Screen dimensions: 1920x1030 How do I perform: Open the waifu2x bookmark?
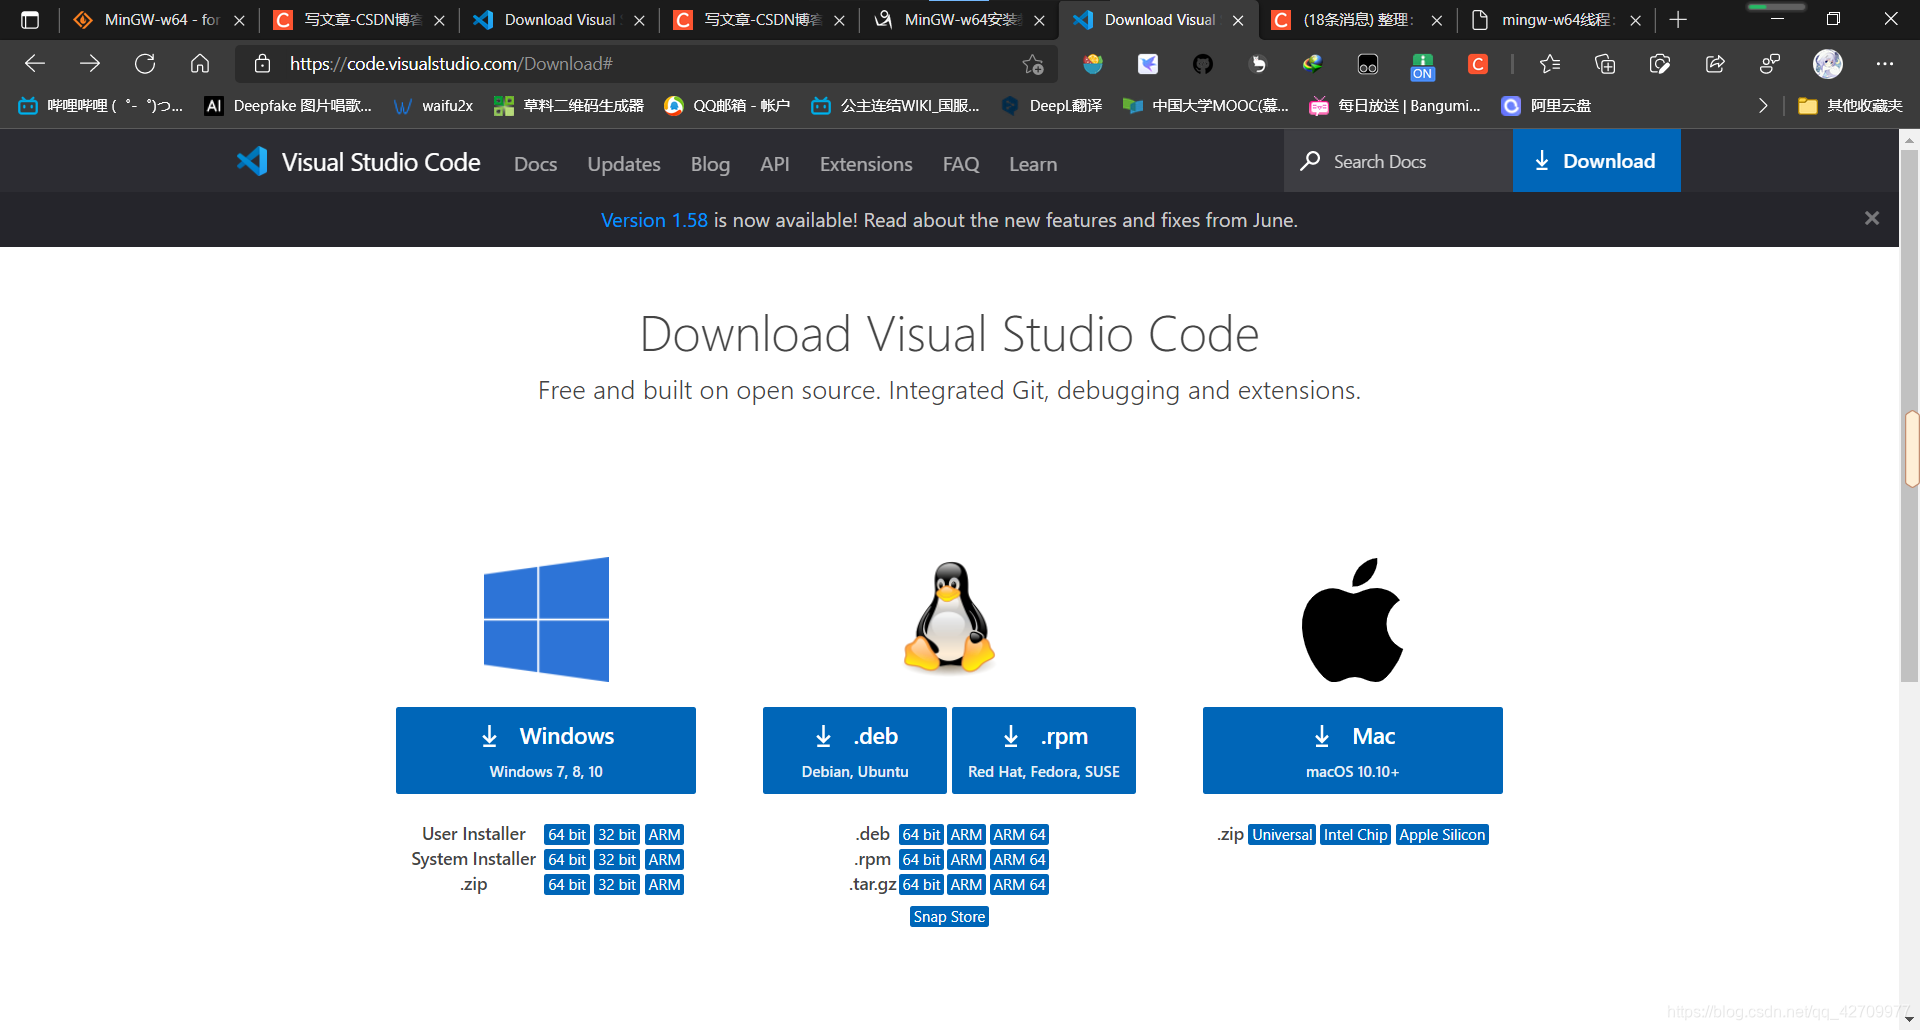click(433, 105)
